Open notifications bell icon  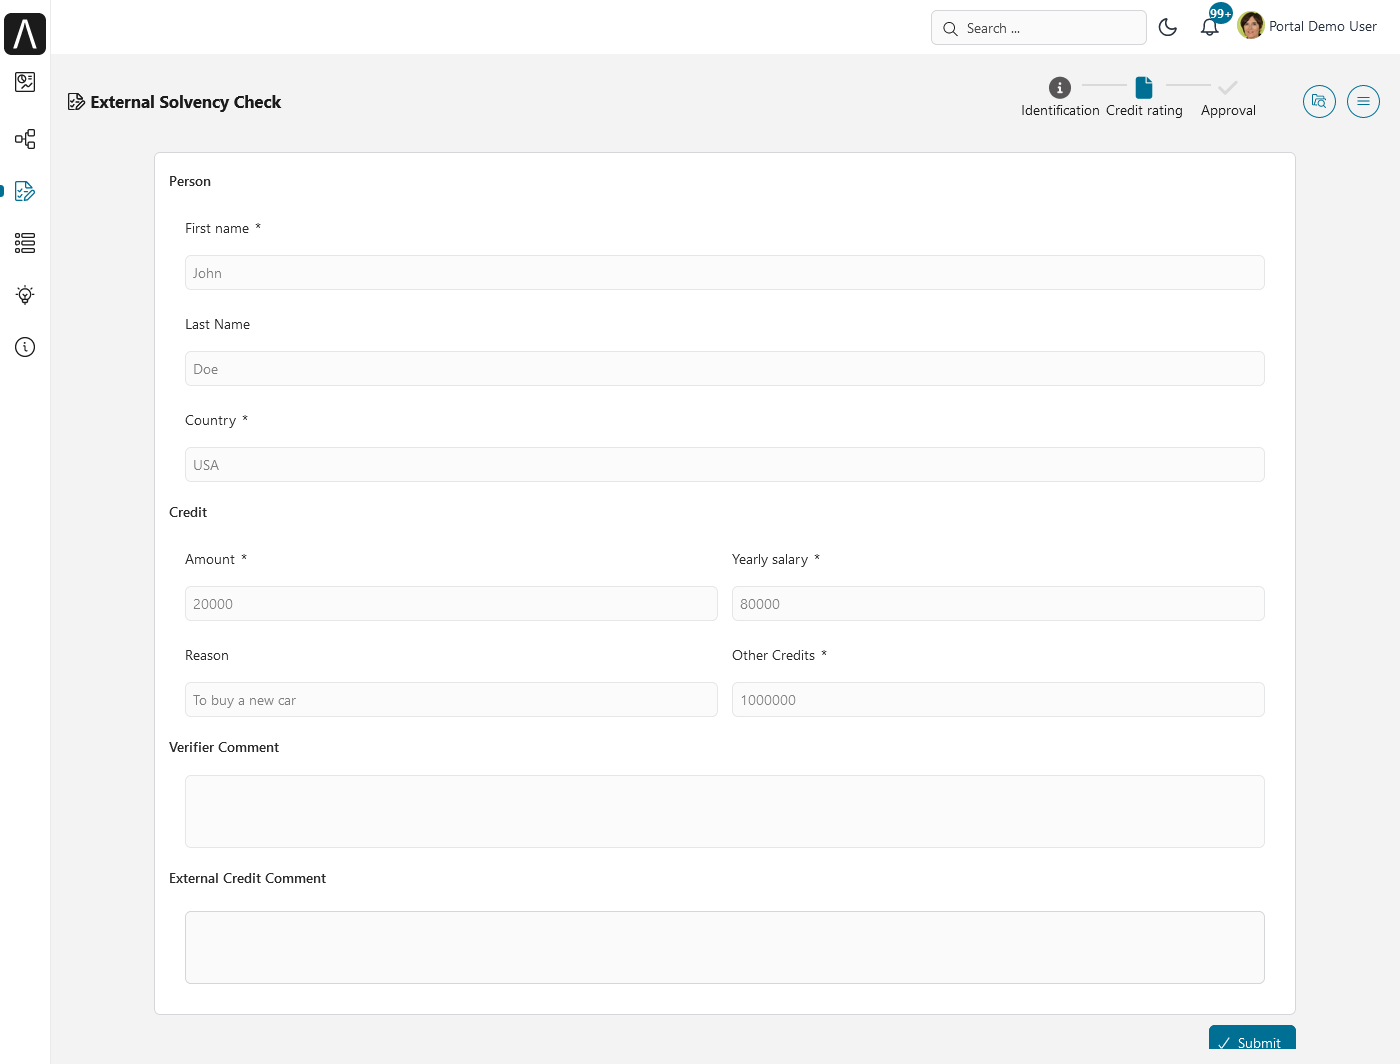click(x=1210, y=27)
